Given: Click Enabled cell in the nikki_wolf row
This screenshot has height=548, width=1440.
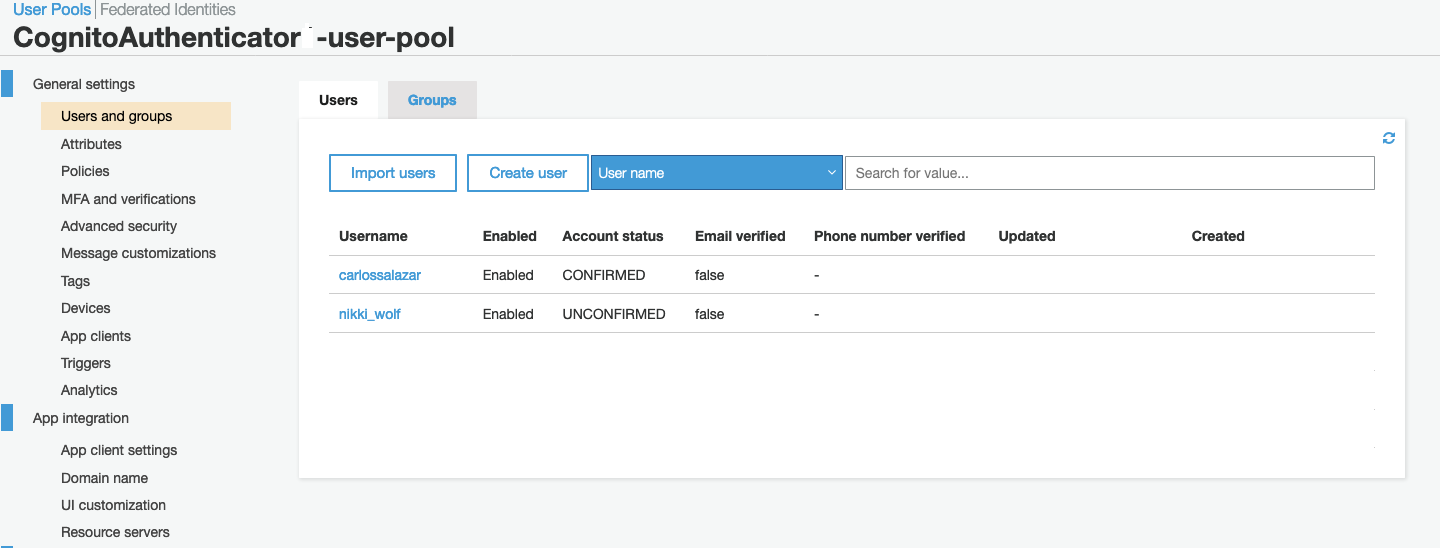Looking at the screenshot, I should [508, 314].
